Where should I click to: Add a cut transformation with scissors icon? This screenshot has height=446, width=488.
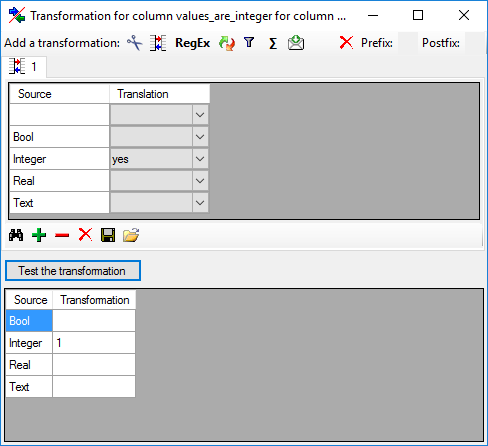[x=134, y=43]
